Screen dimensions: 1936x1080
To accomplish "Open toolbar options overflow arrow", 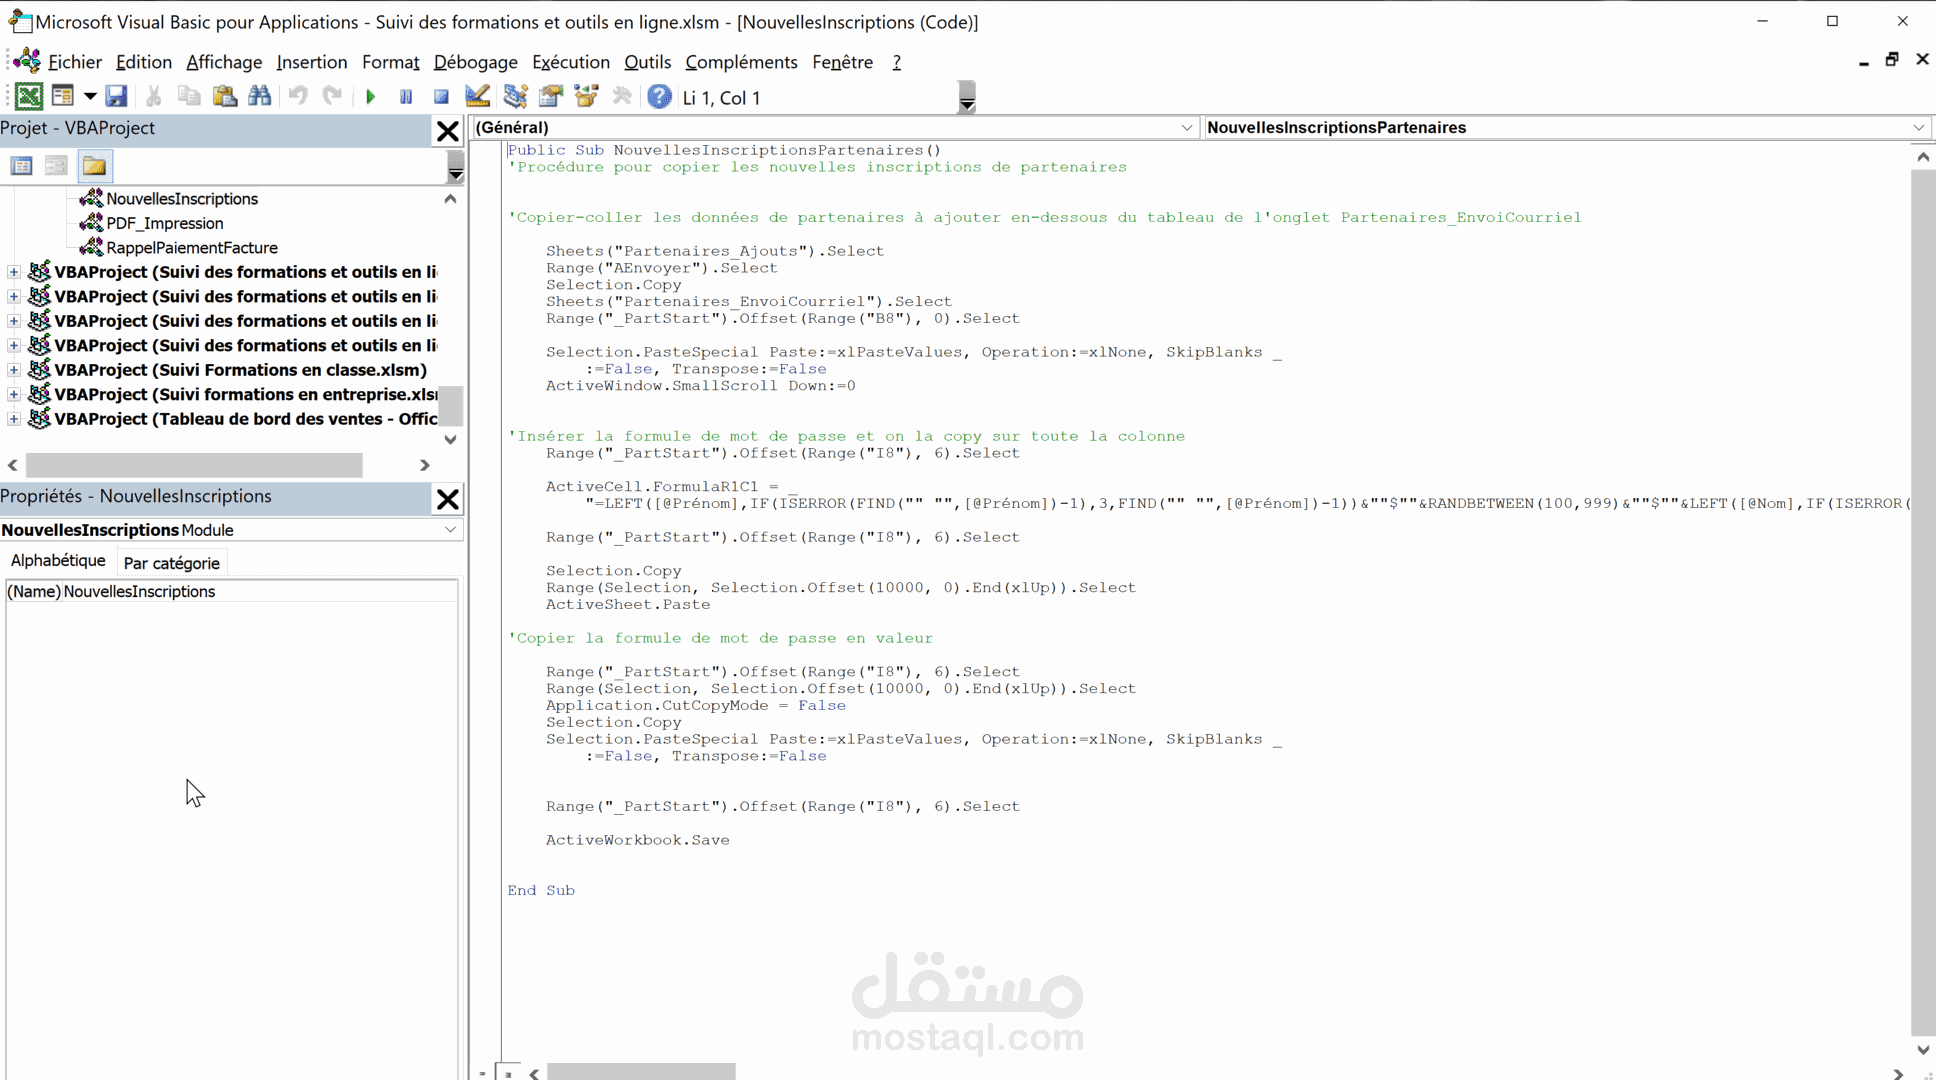I will 967,98.
